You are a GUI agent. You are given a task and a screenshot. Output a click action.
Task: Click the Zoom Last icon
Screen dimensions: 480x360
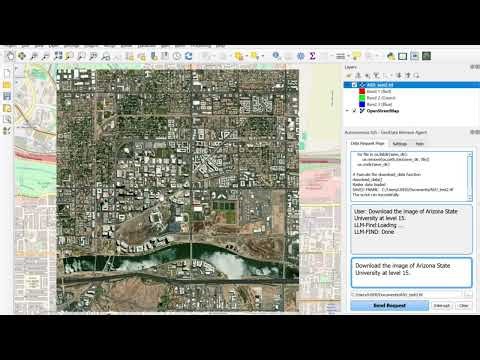pos(106,56)
